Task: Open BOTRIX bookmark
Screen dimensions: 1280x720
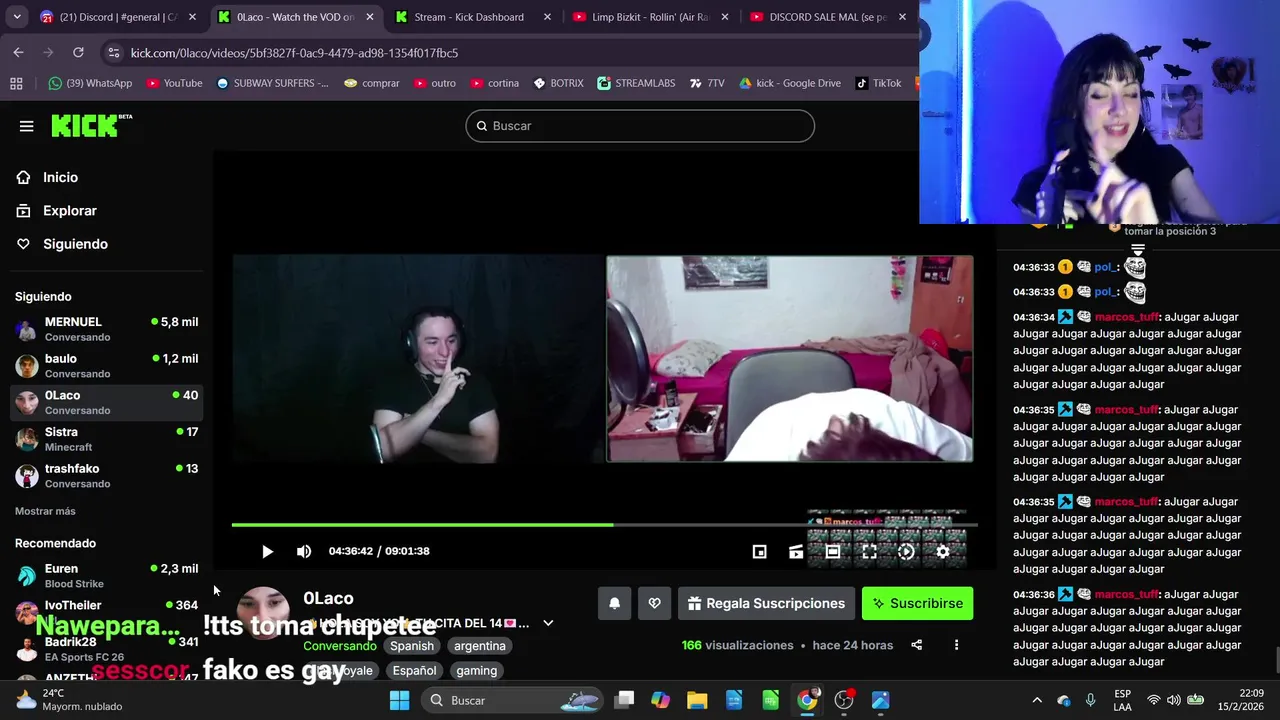Action: pos(558,83)
